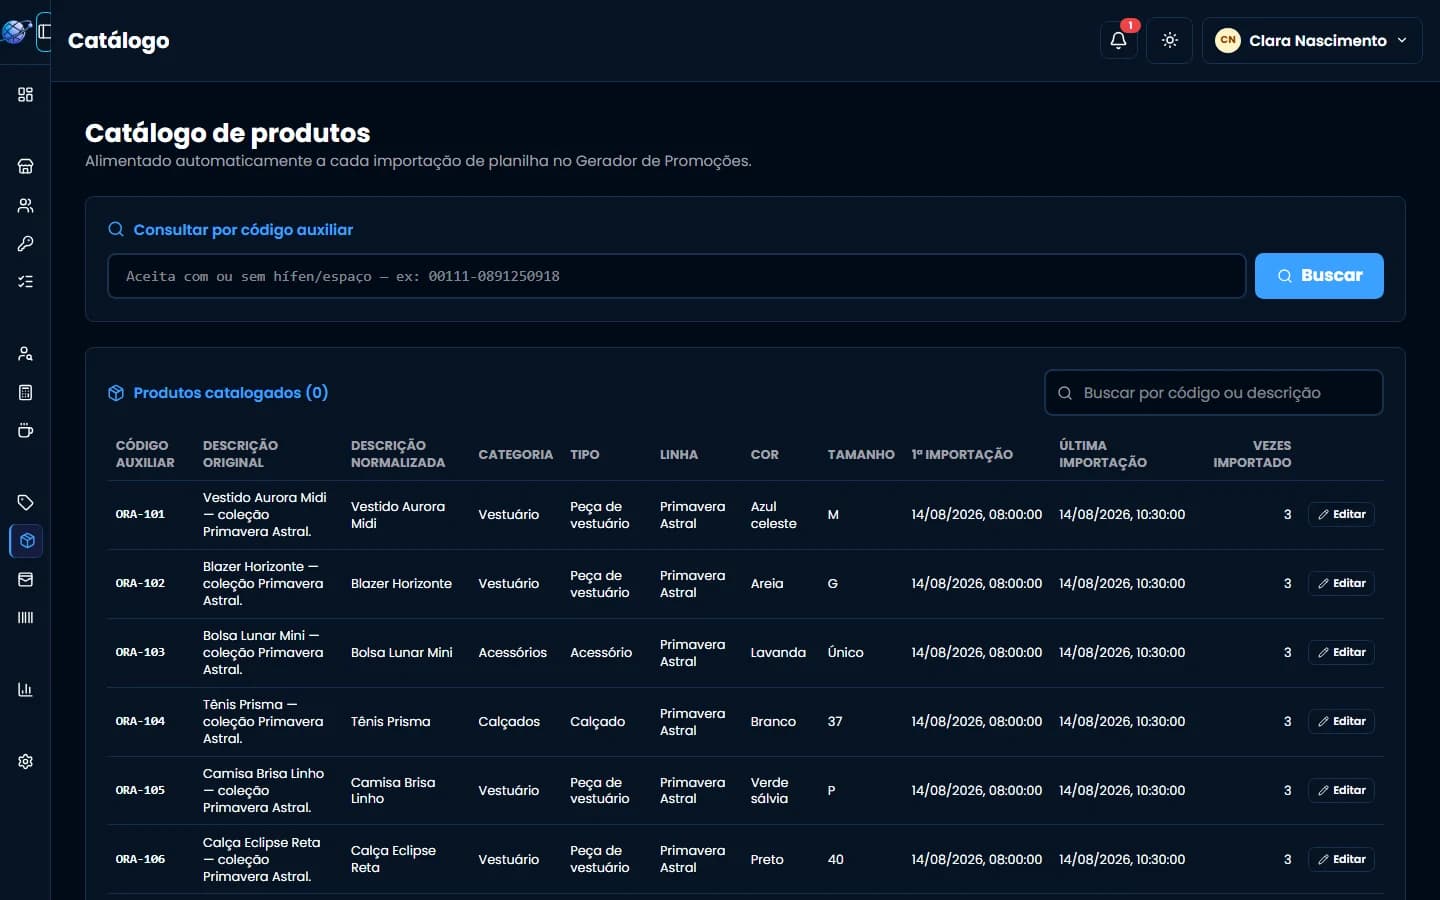Open the dashboard grid icon in sidebar
Viewport: 1440px width, 900px height.
pos(26,94)
